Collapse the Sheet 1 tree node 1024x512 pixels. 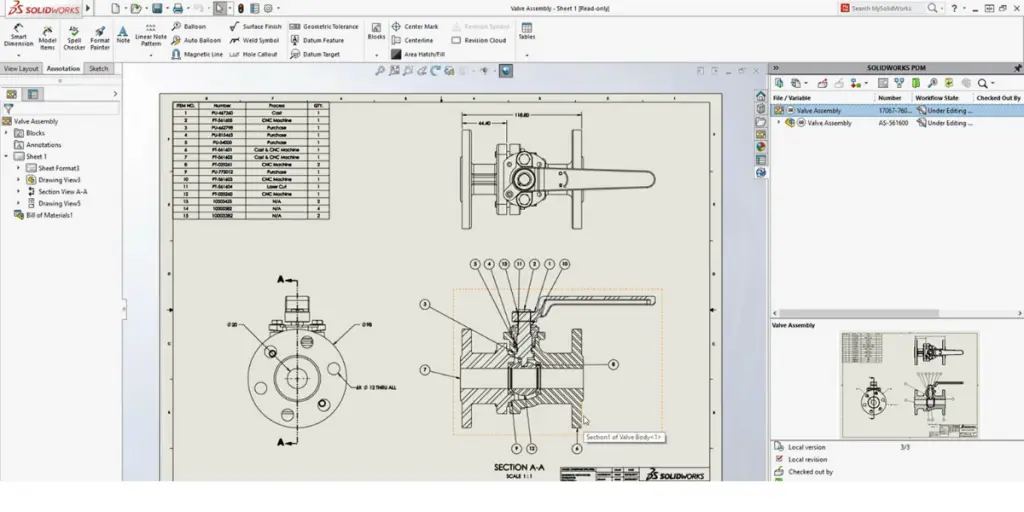tap(8, 157)
